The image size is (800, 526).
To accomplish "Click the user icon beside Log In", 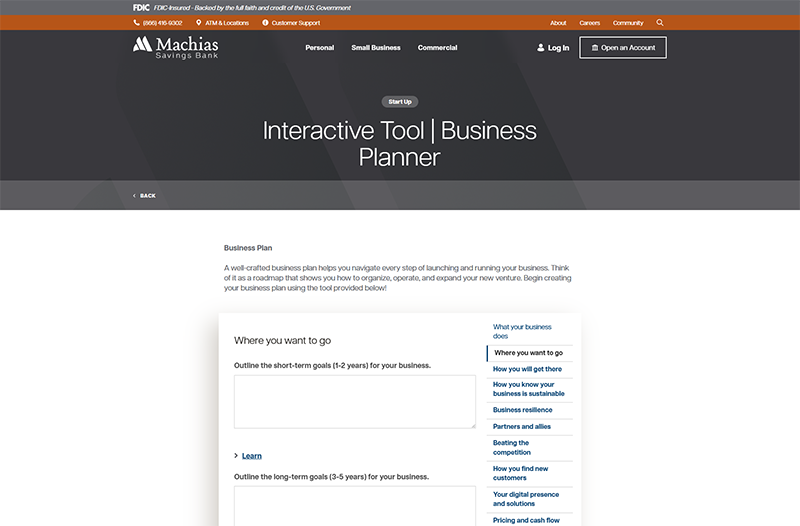I will 541,47.
